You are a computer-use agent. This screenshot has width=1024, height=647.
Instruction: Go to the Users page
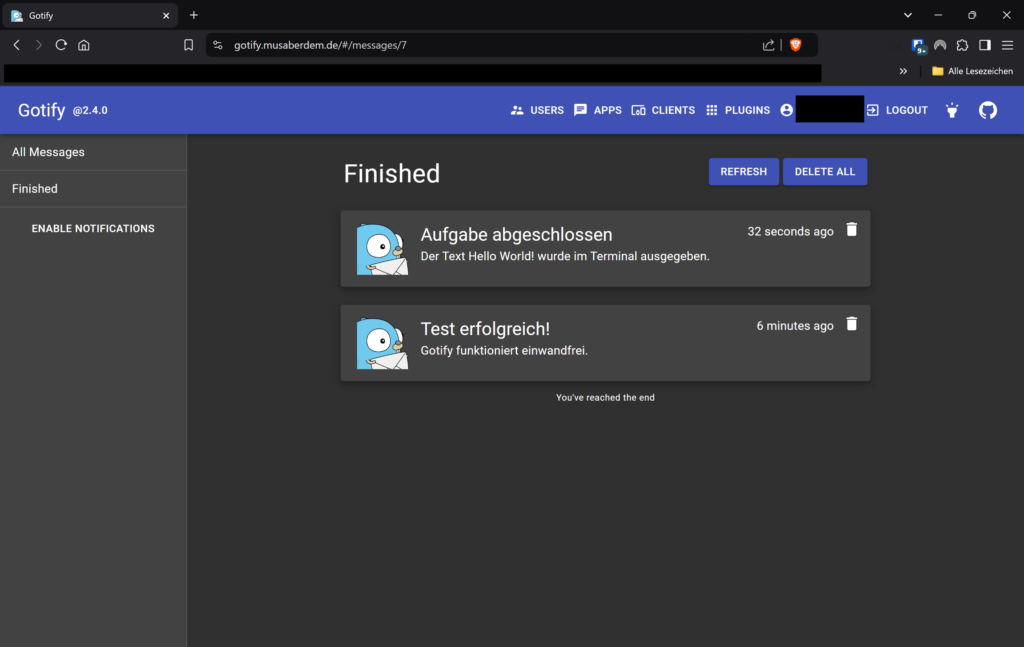[537, 110]
